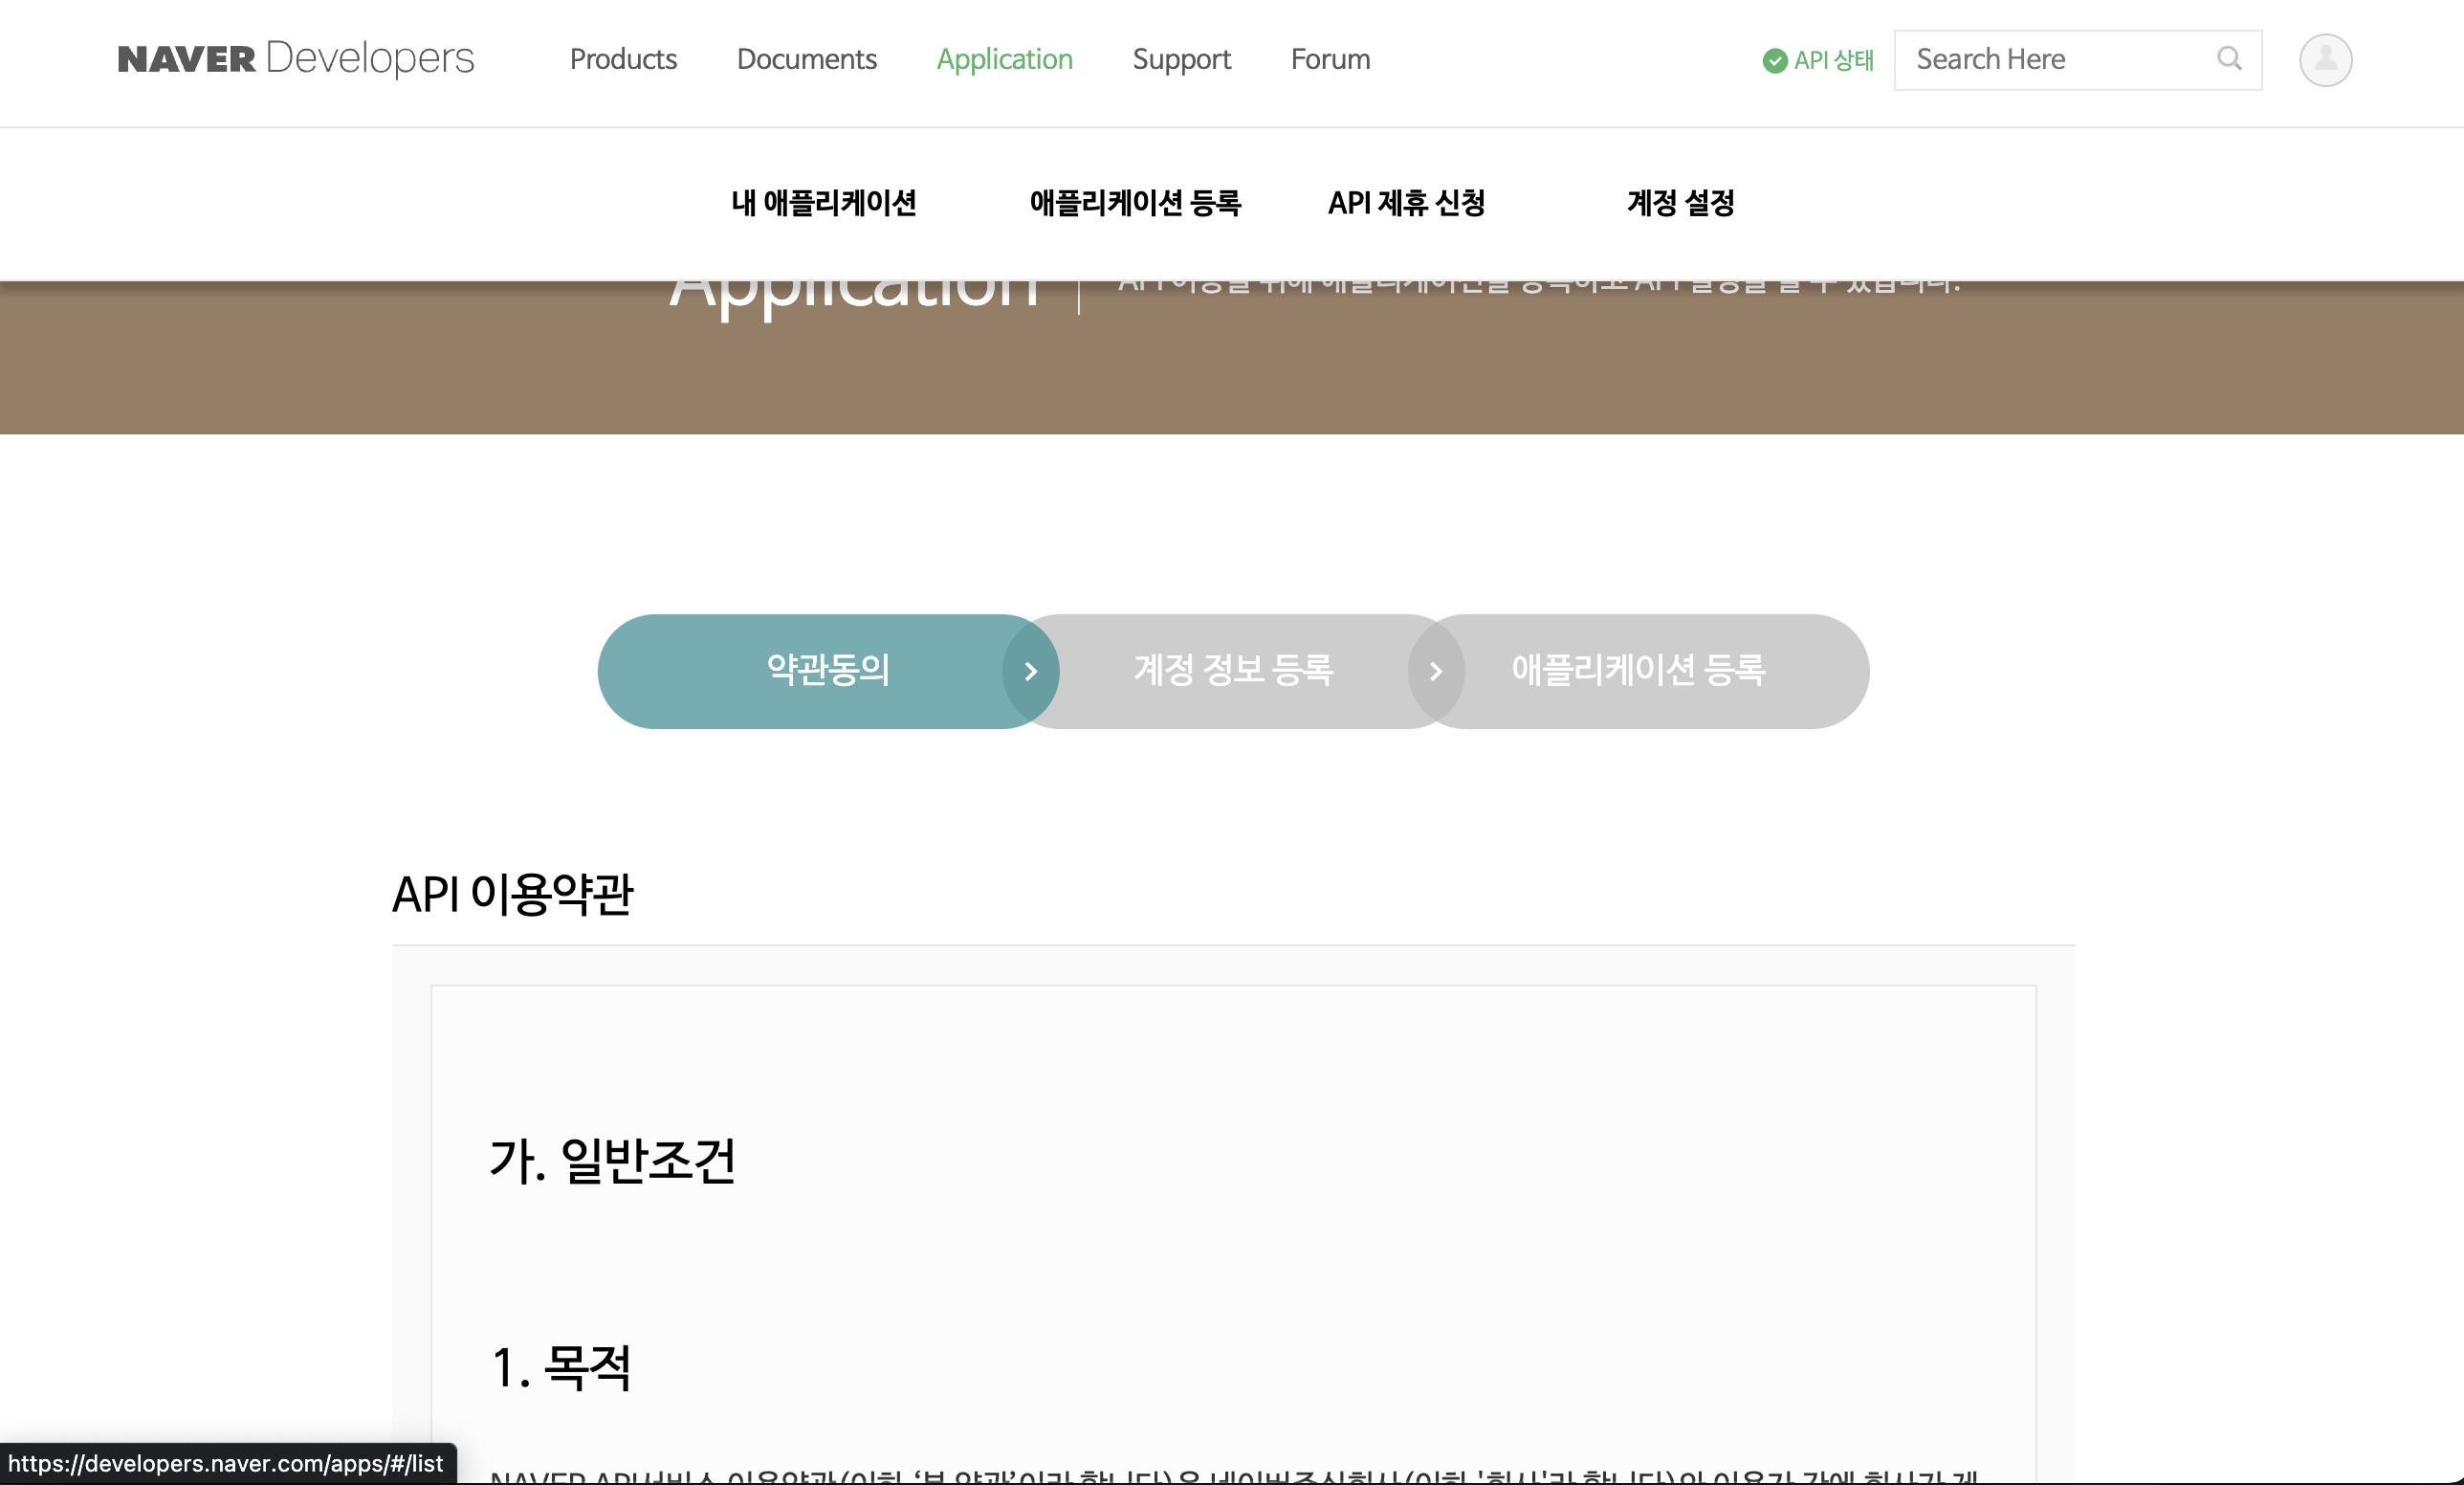This screenshot has height=1485, width=2464.
Task: Open the NAVER Developers home logo
Action: point(296,59)
